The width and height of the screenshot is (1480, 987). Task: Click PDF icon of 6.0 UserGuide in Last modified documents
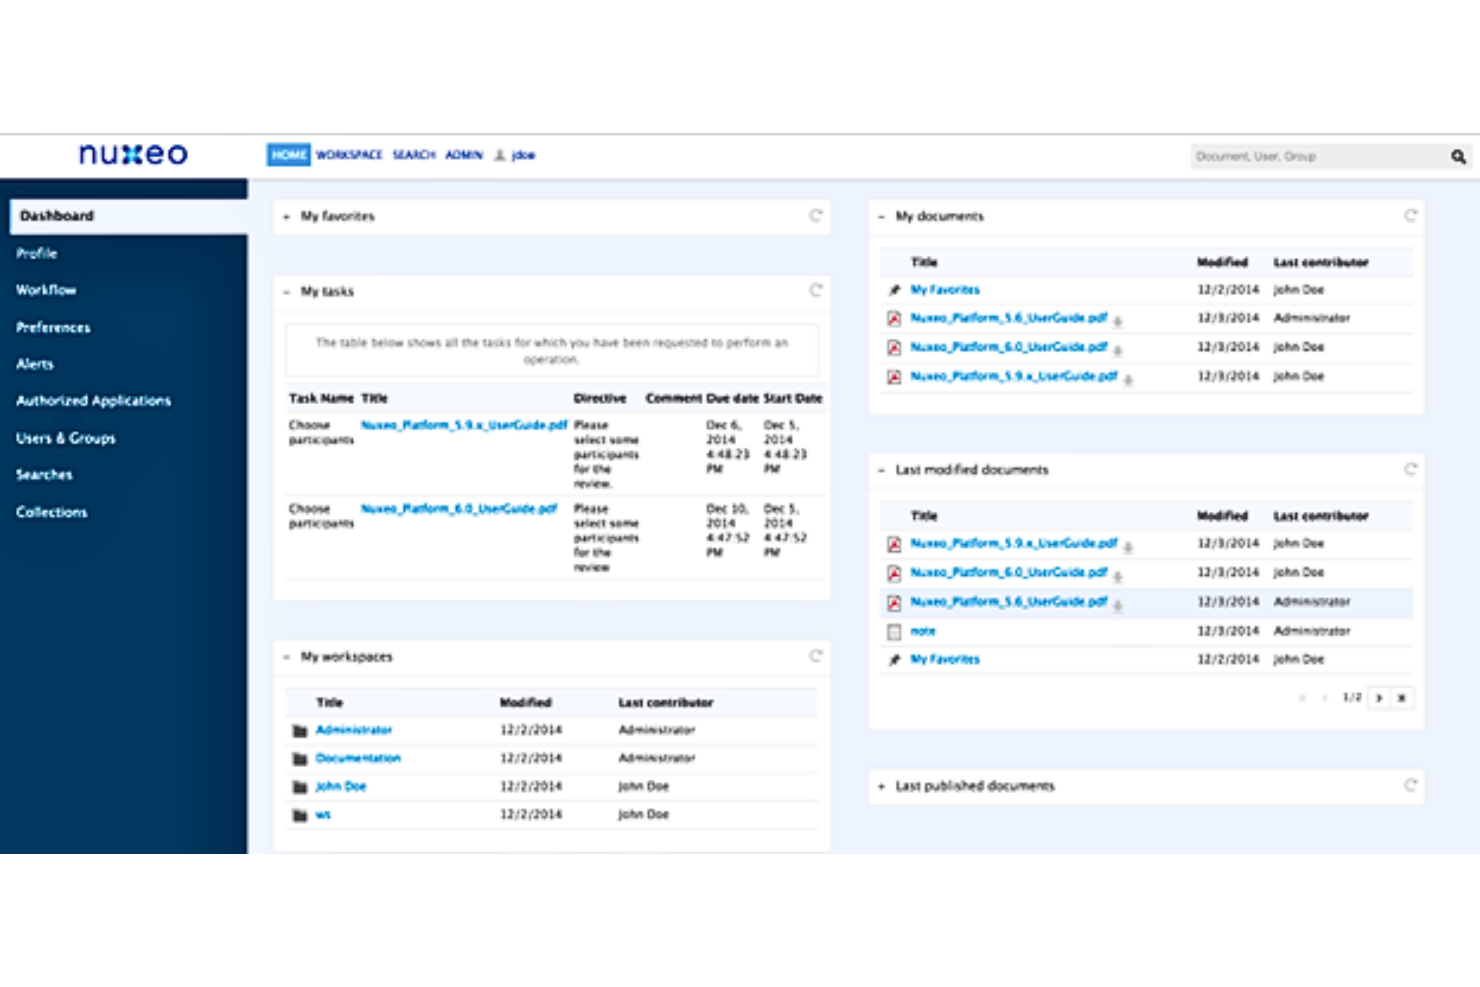pyautogui.click(x=894, y=574)
